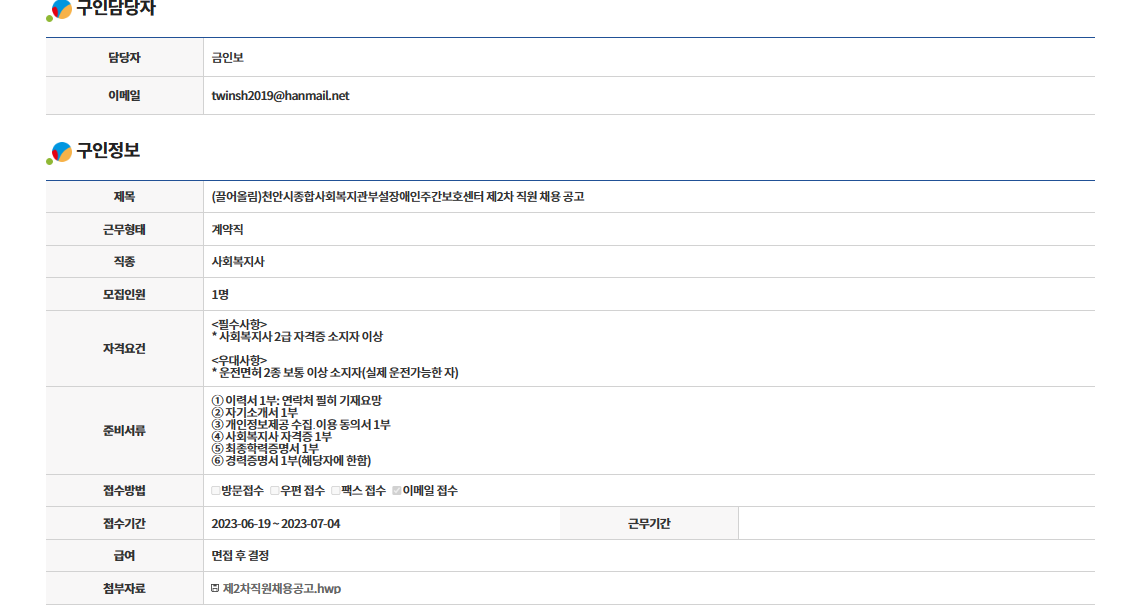Click the 구인담당자 section colored circle icon
Image resolution: width=1130 pixels, height=611 pixels.
60,10
